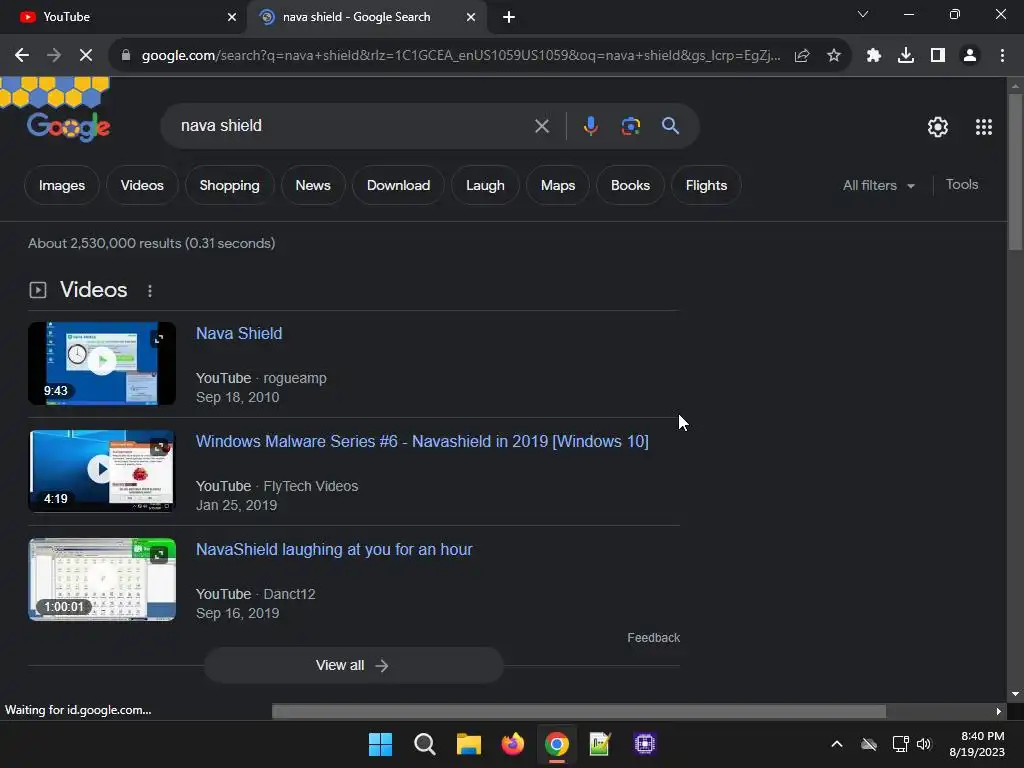
Task: Clear the search box text
Action: pos(542,126)
